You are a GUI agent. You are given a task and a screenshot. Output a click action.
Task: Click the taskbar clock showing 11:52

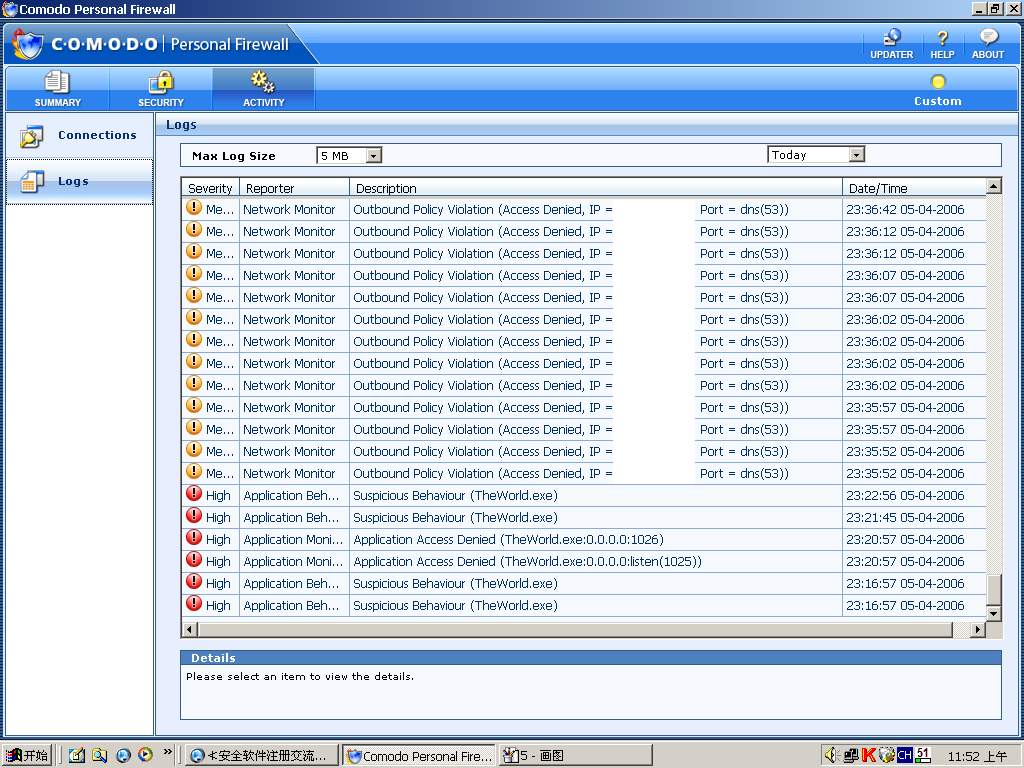point(977,756)
